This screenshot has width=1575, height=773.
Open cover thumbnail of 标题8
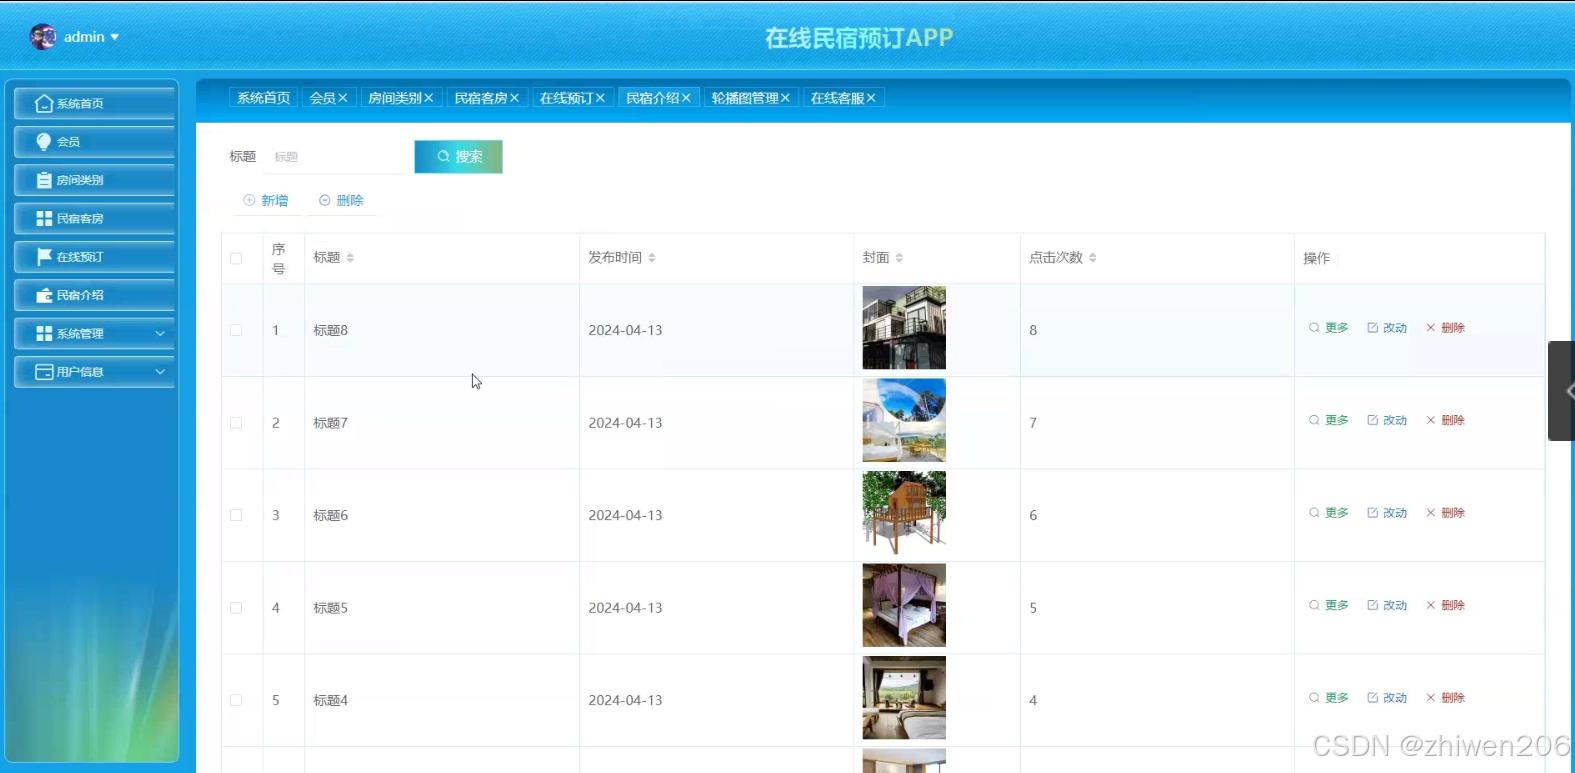click(904, 328)
